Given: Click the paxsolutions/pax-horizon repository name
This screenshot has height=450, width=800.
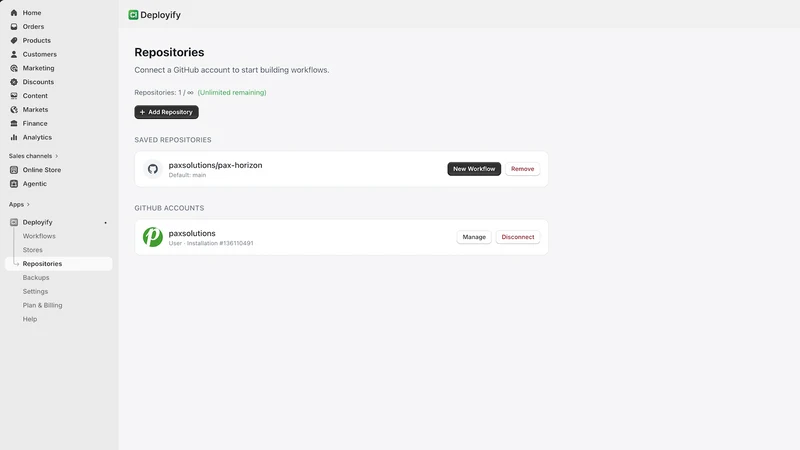Looking at the screenshot, I should tap(215, 165).
